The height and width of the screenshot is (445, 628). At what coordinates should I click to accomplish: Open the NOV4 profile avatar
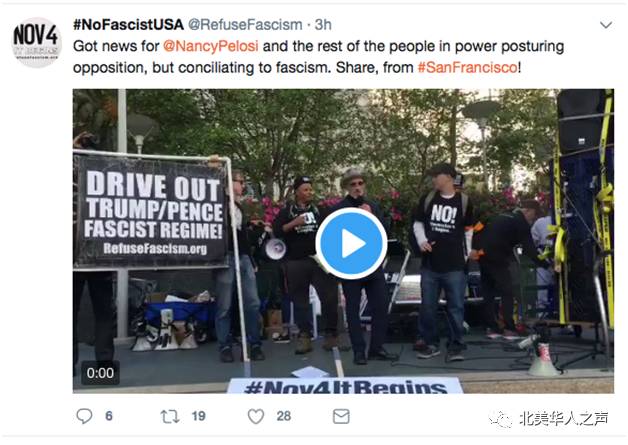[x=36, y=42]
